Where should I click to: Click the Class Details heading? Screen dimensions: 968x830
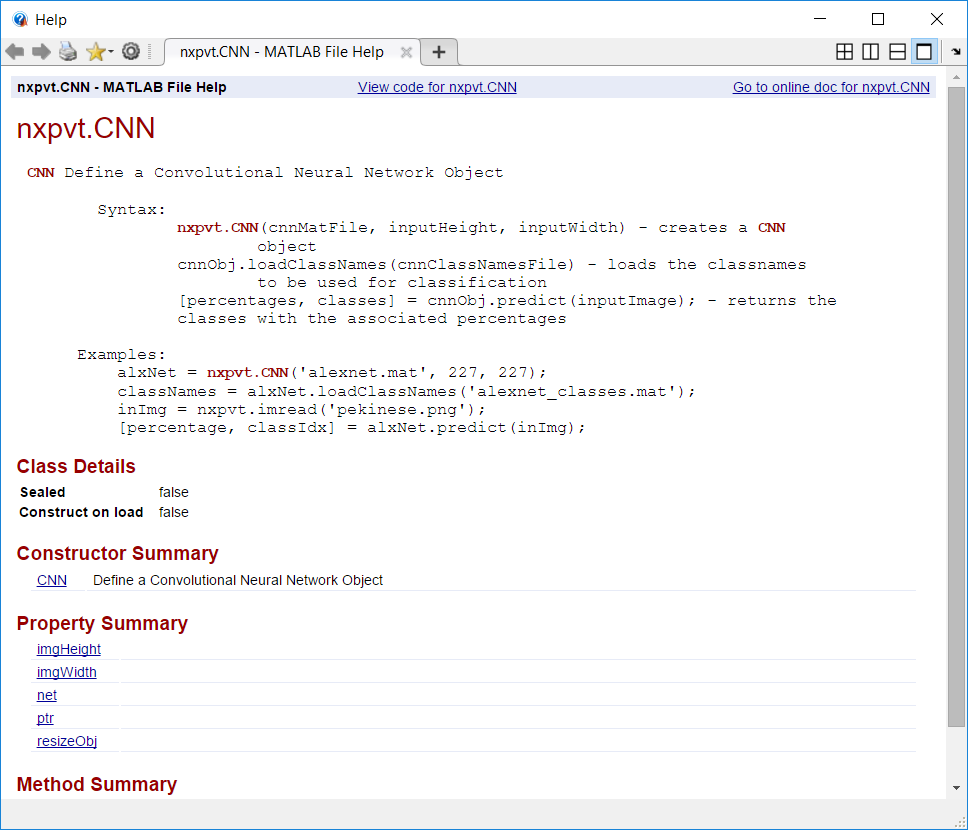pyautogui.click(x=76, y=466)
